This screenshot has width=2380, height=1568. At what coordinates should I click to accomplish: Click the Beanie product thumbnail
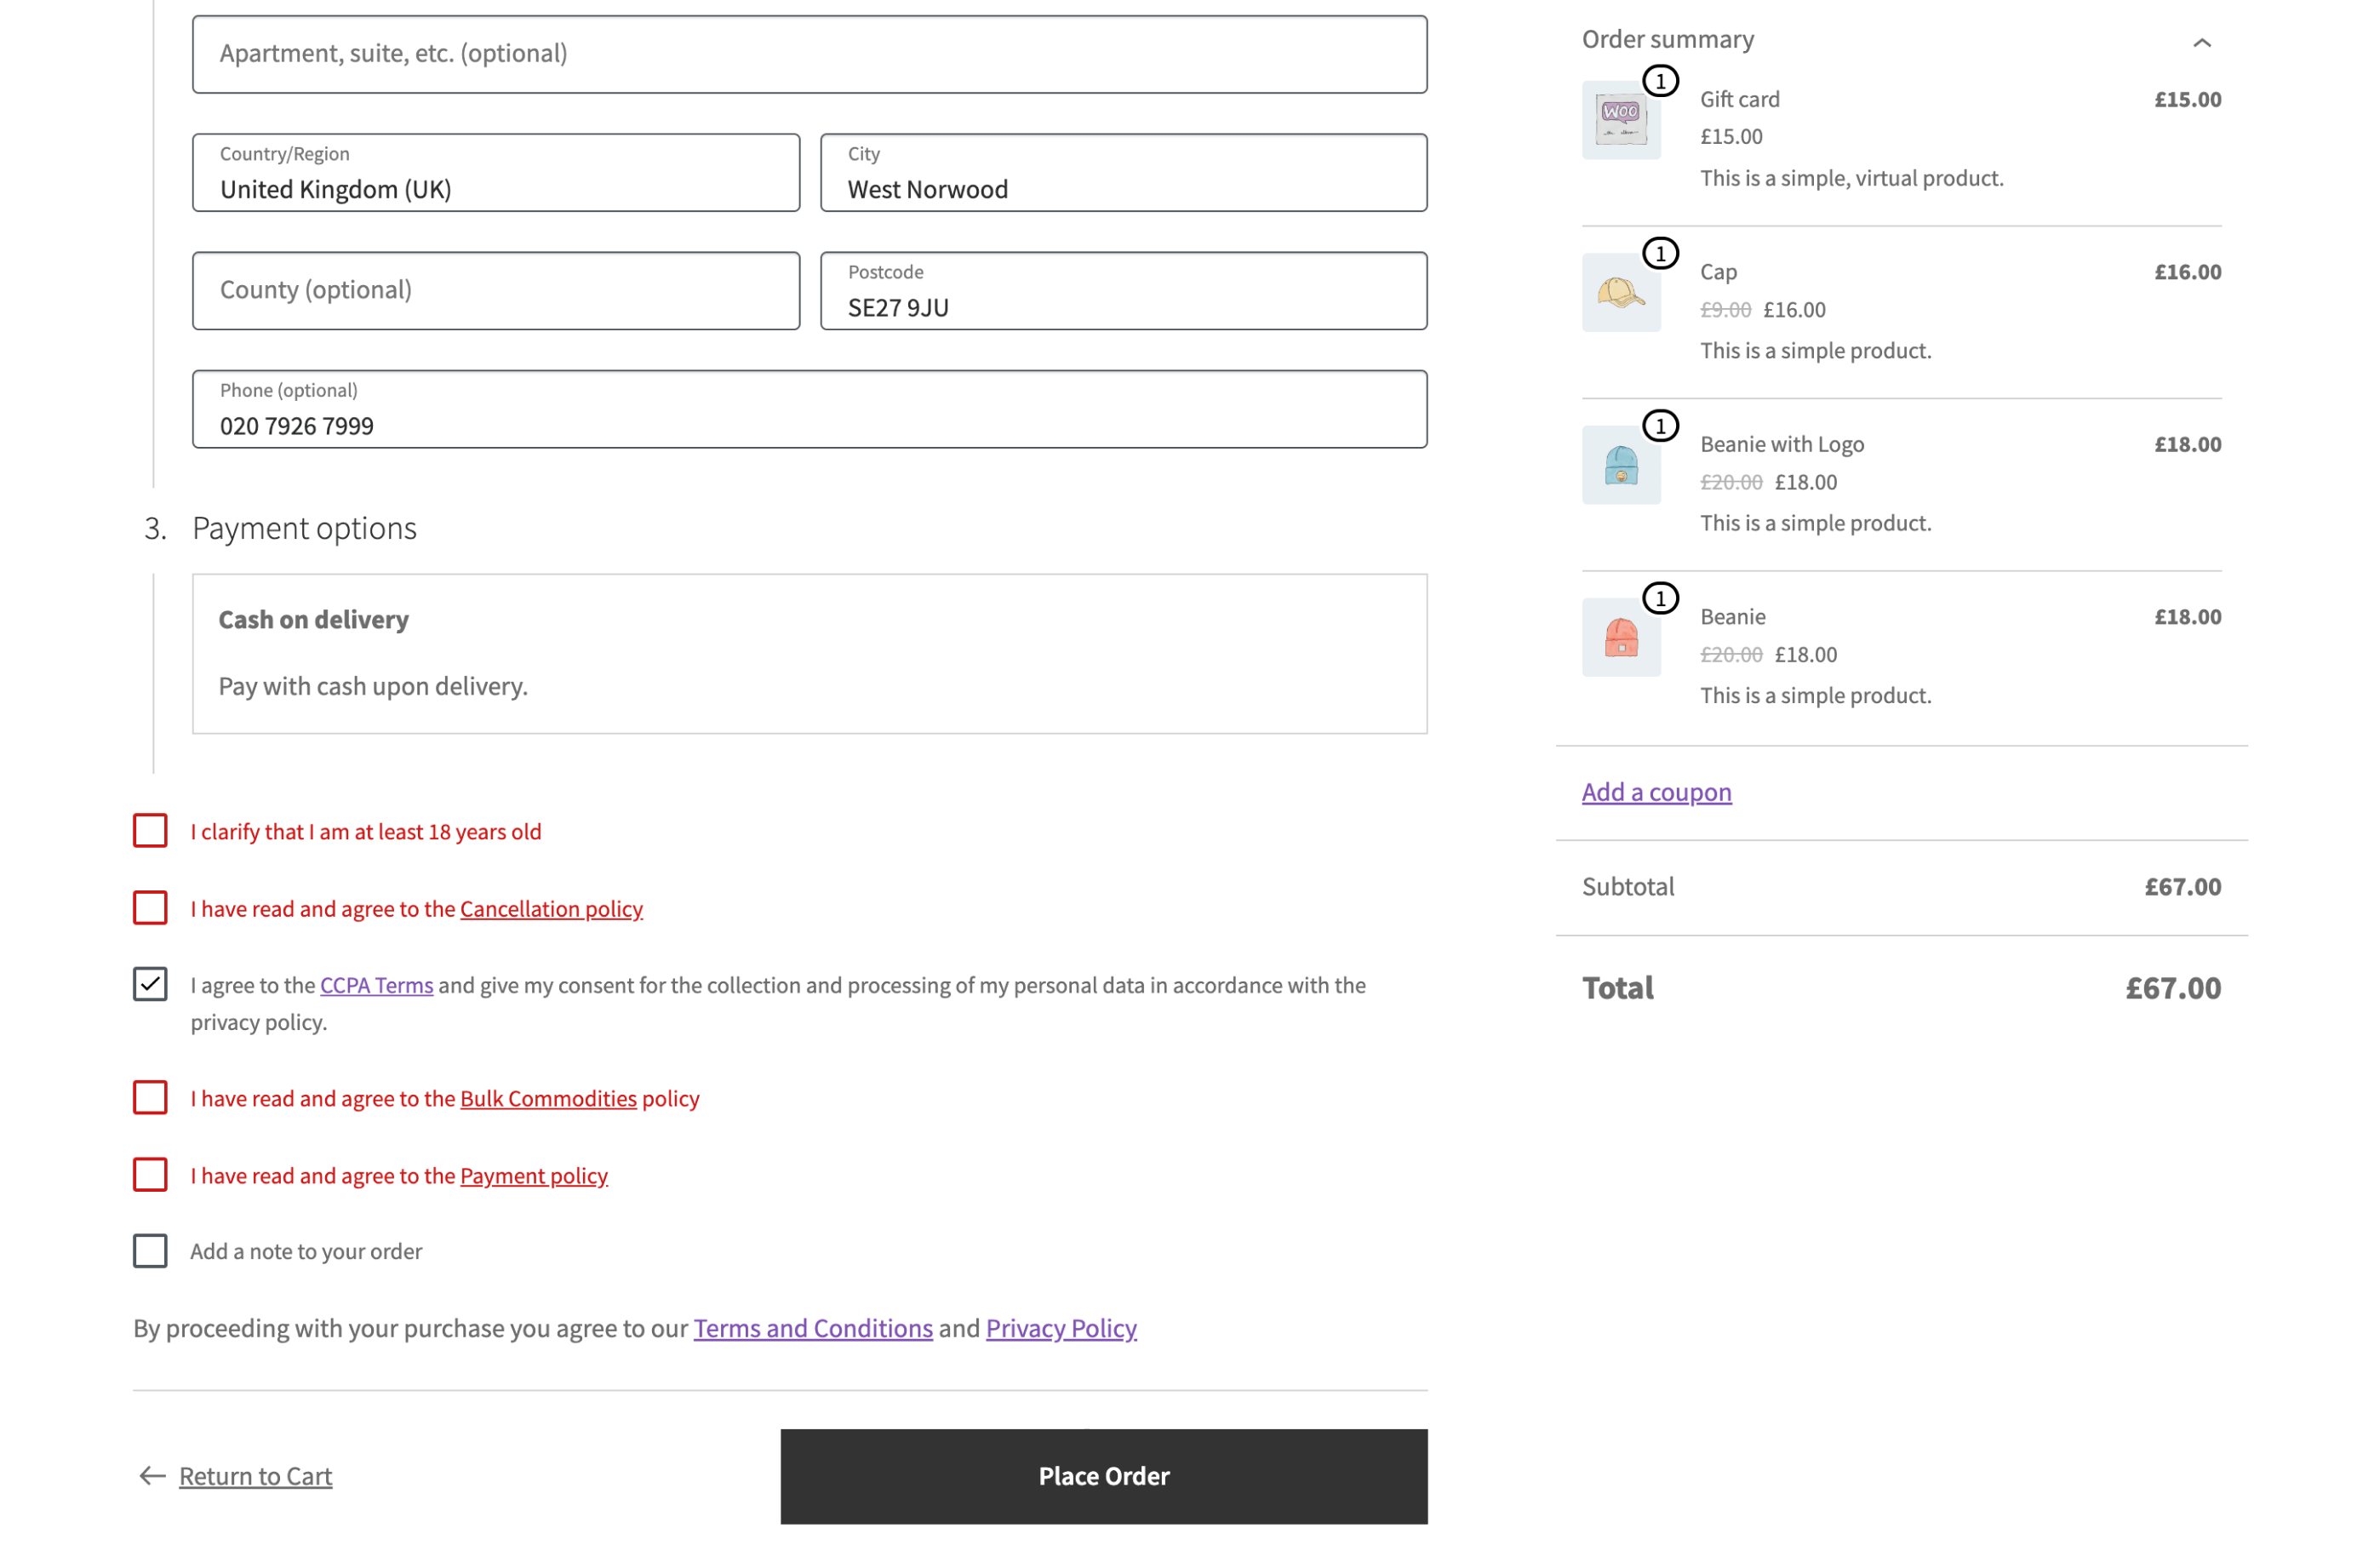coord(1620,636)
